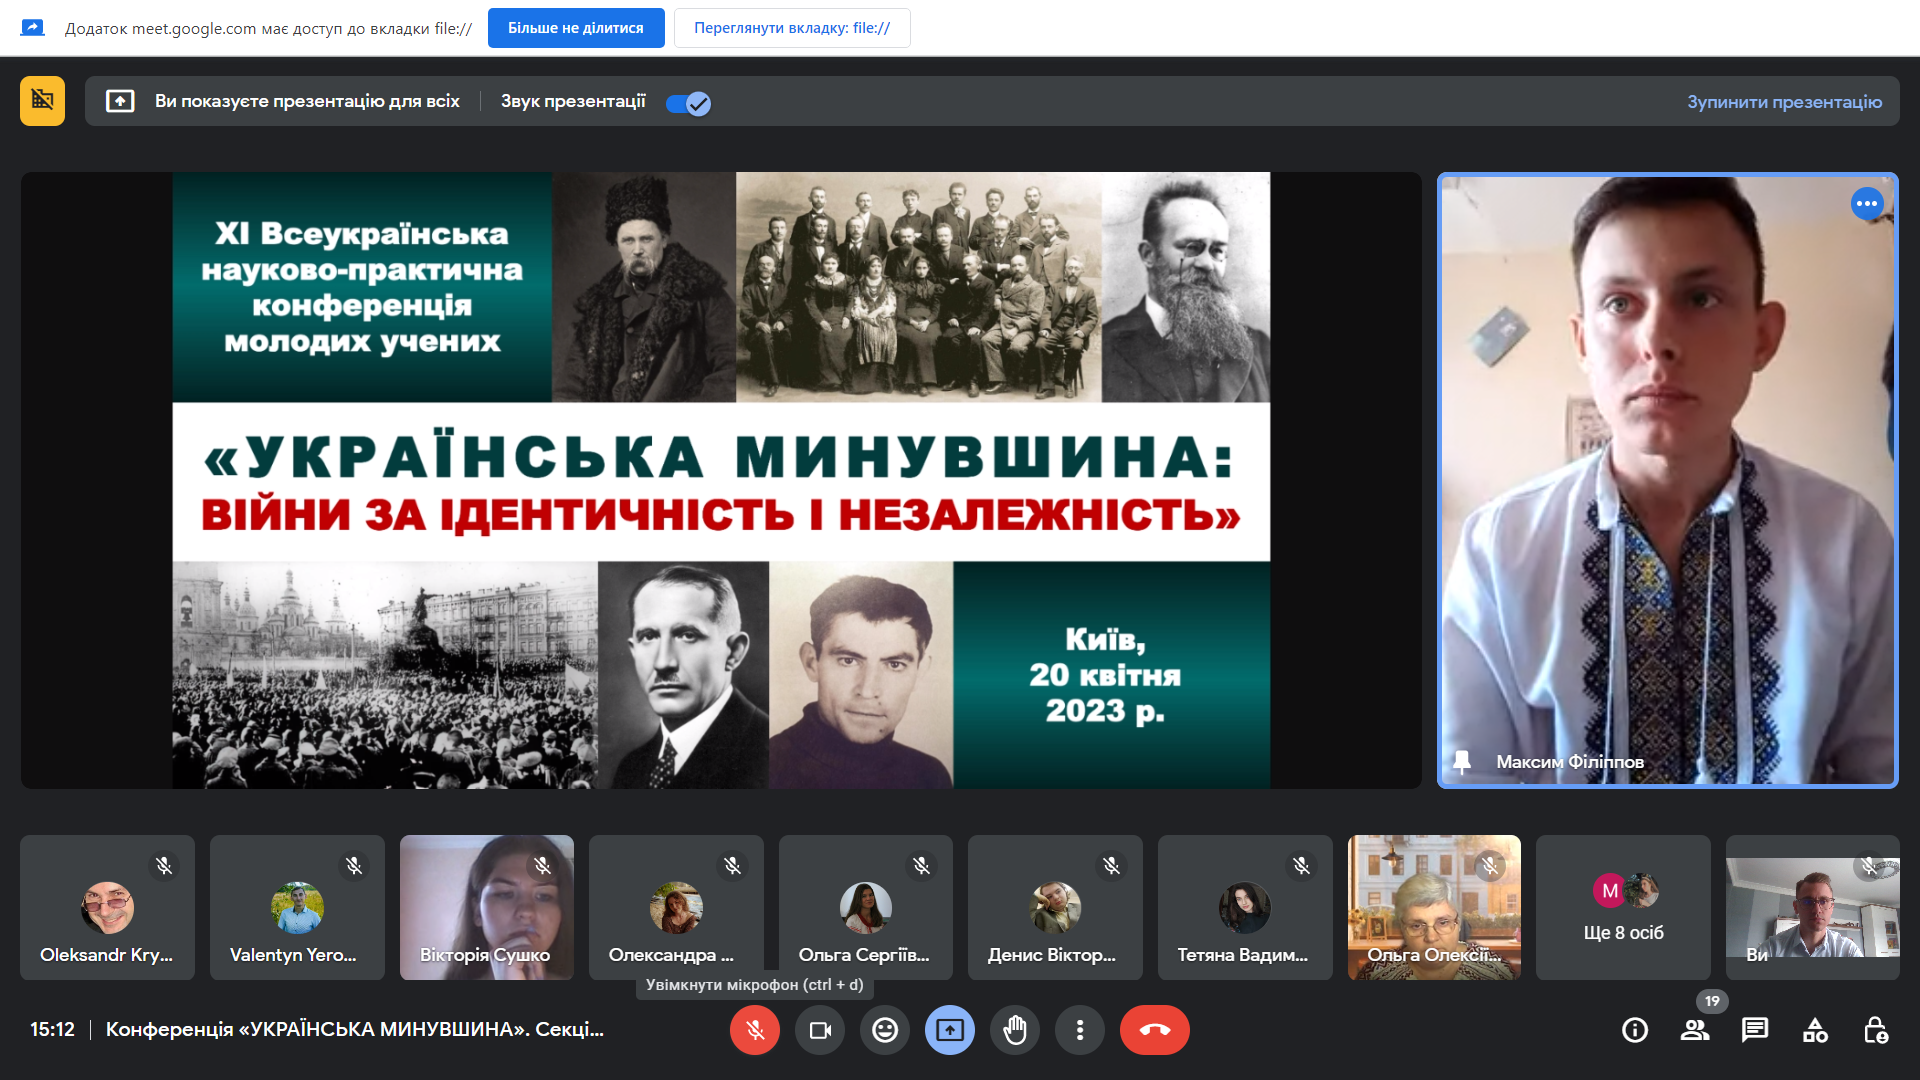Raise your hand
The image size is (1920, 1080).
coord(1015,1030)
